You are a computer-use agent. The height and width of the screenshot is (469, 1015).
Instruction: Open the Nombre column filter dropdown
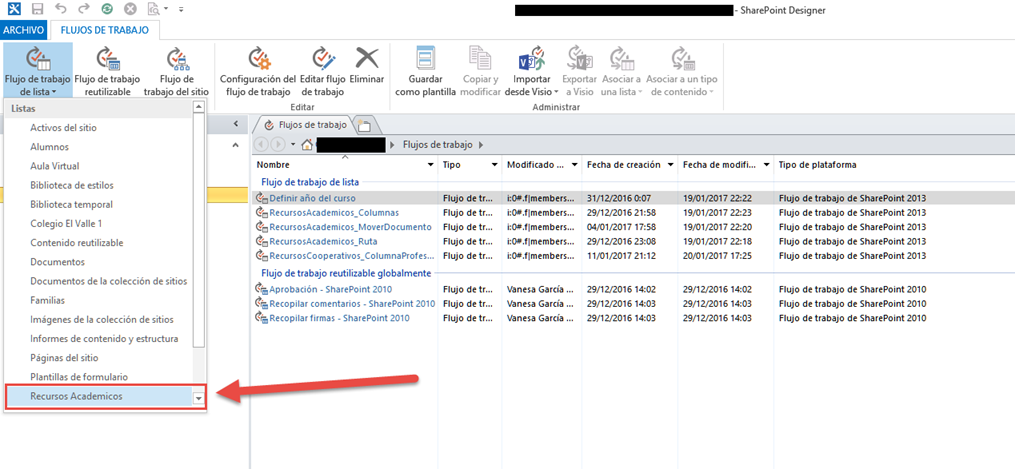pyautogui.click(x=430, y=165)
